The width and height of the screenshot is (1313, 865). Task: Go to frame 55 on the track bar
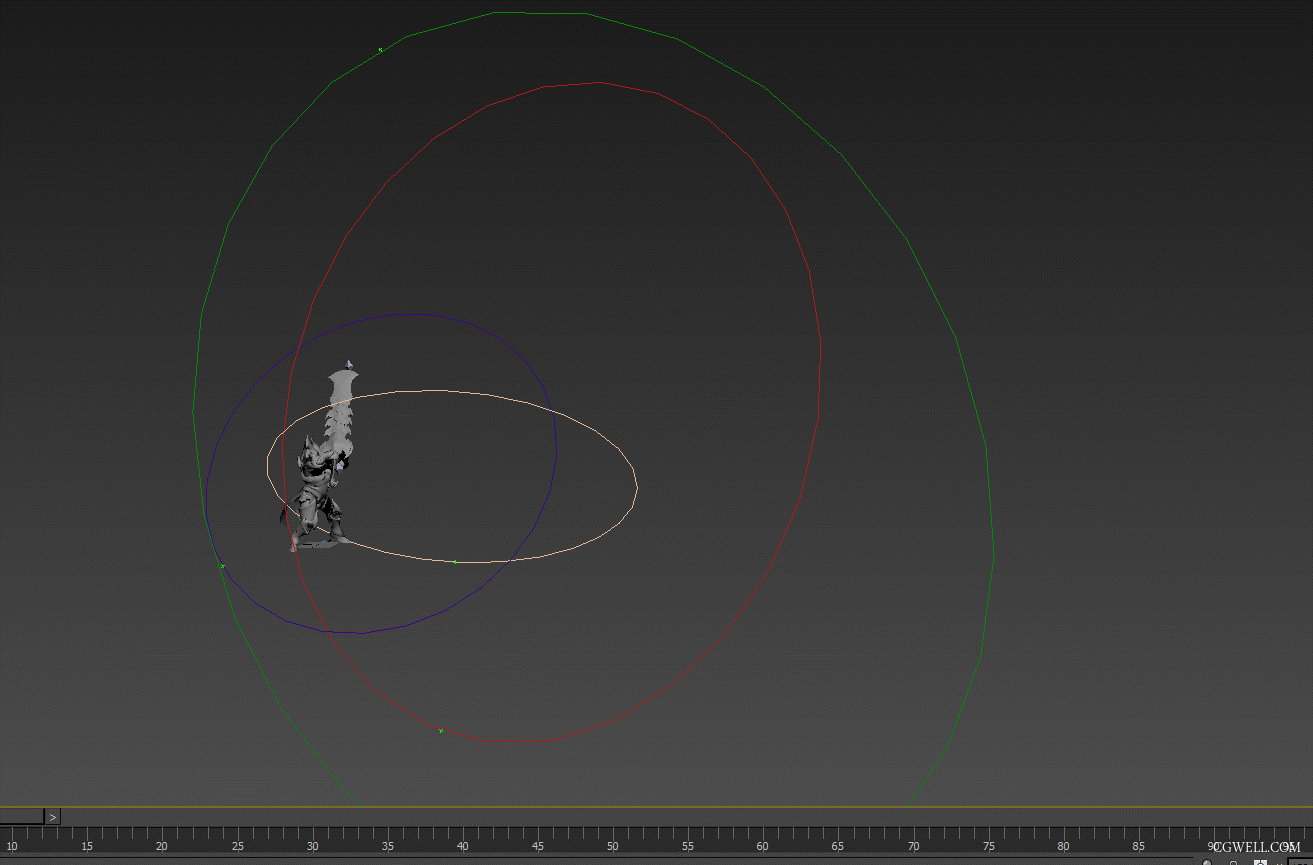coord(688,846)
